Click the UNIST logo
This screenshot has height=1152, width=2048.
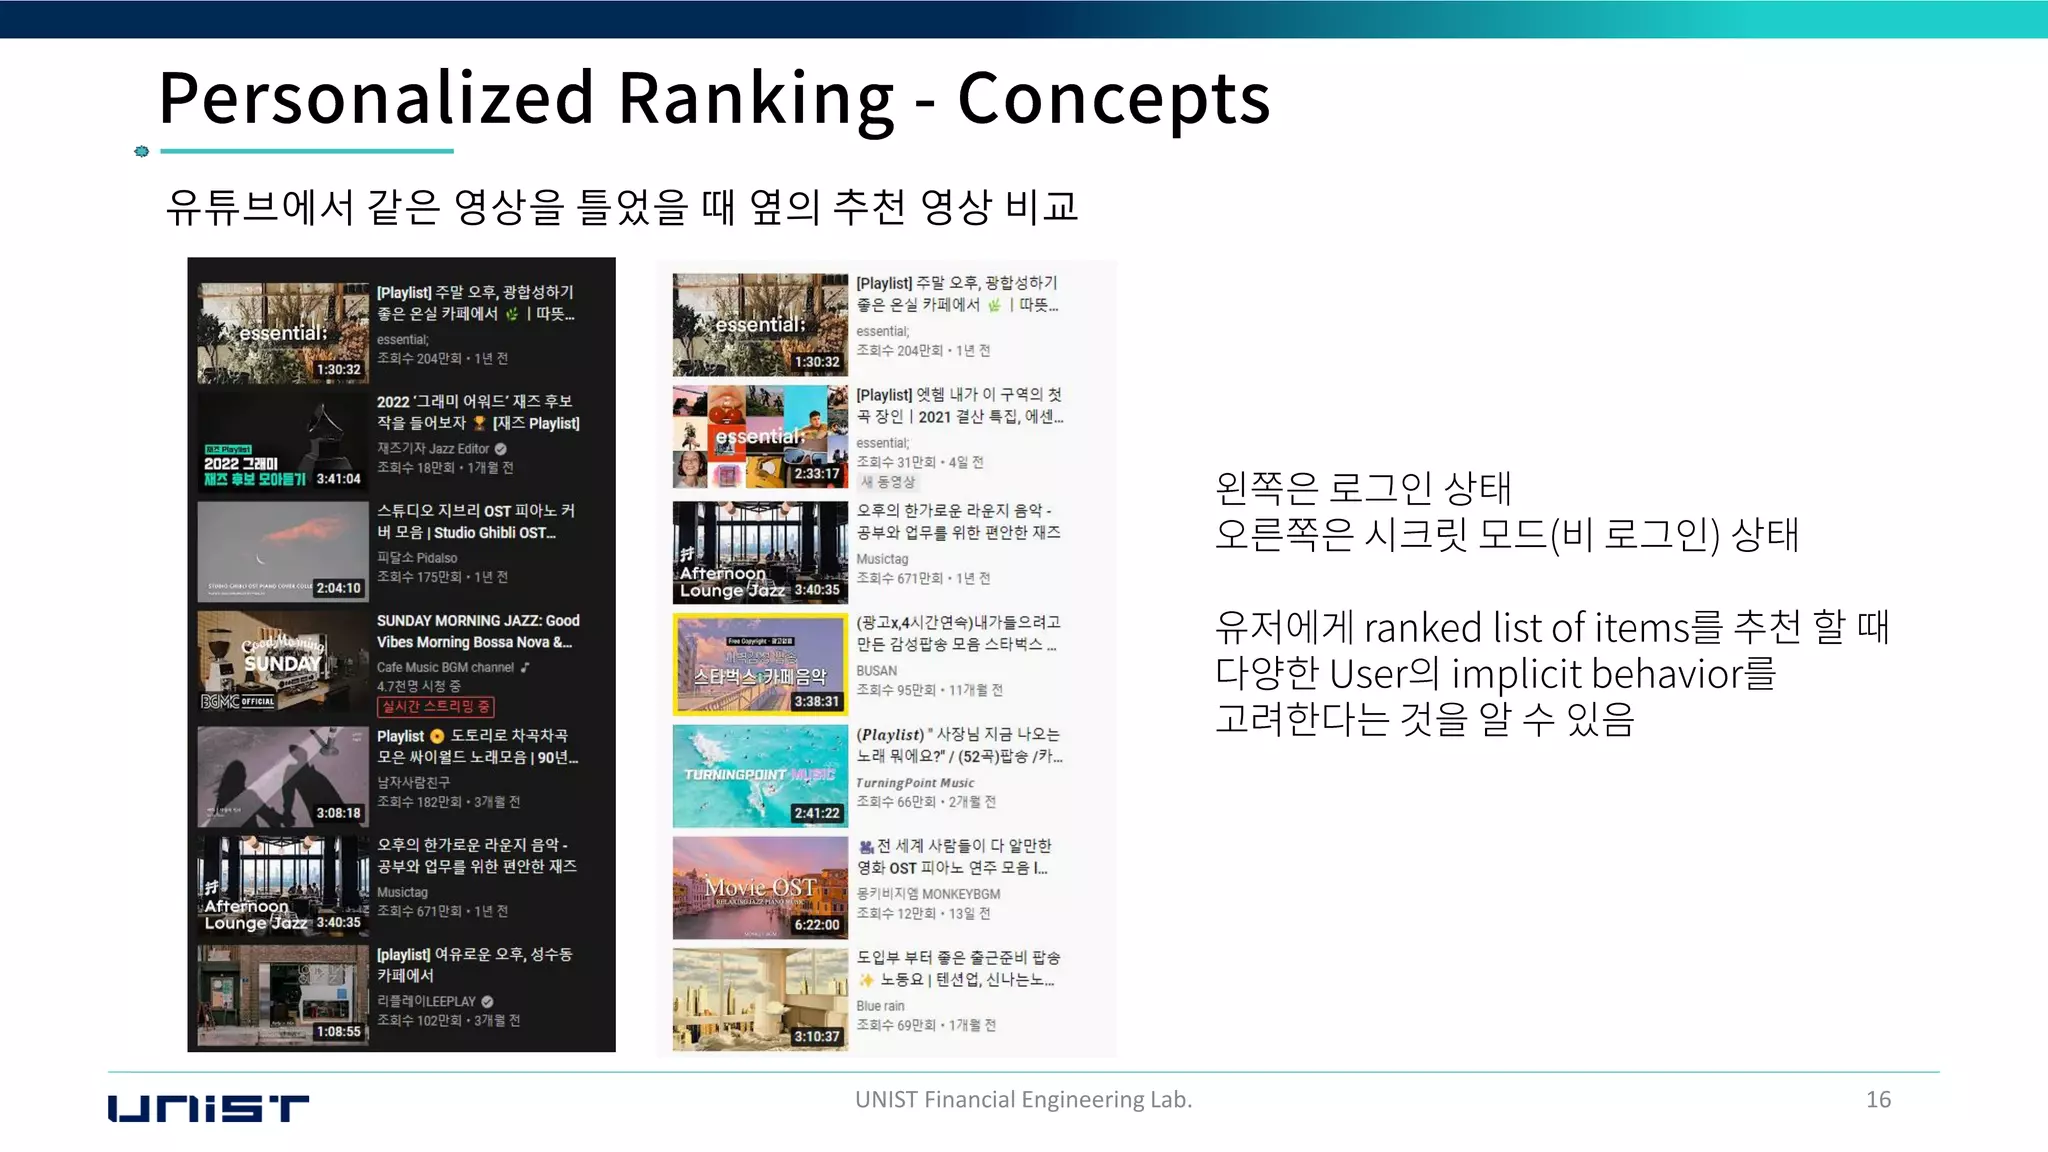(208, 1108)
